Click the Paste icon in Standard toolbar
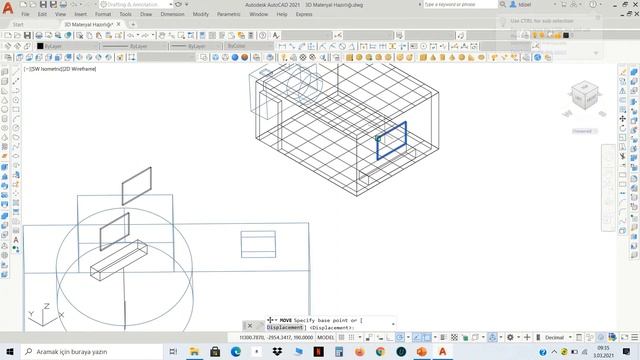This screenshot has height=360, width=640. [x=99, y=36]
